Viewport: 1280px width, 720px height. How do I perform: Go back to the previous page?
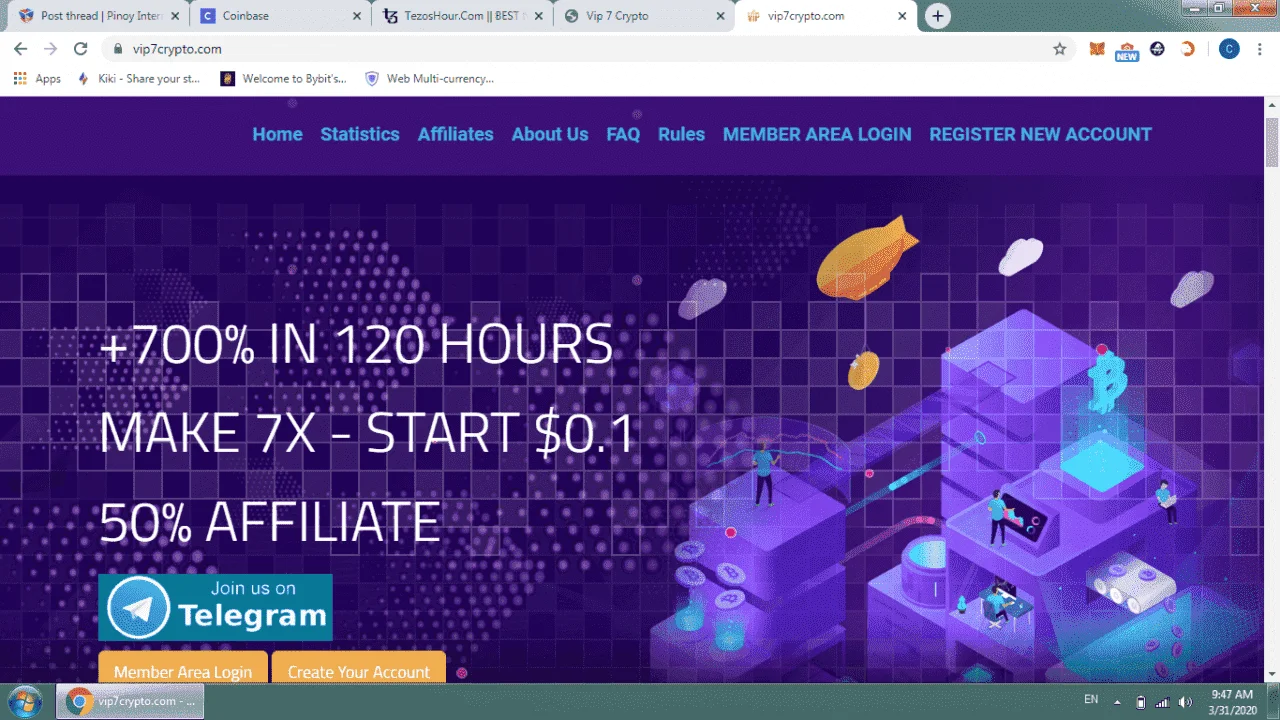pyautogui.click(x=21, y=49)
